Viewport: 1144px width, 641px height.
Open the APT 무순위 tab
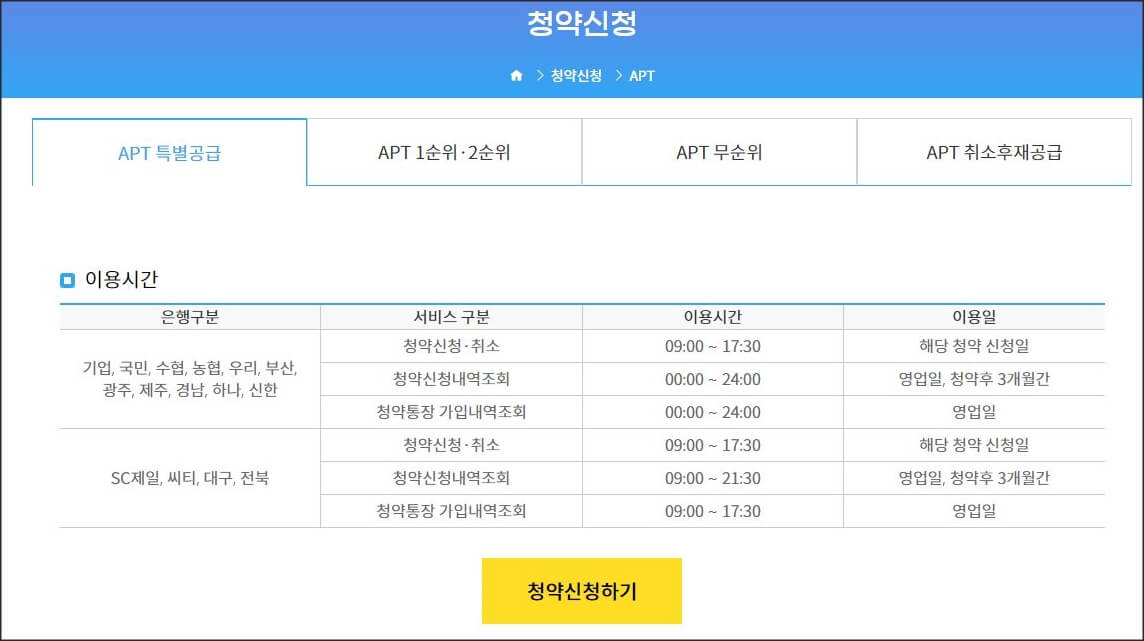tap(719, 152)
